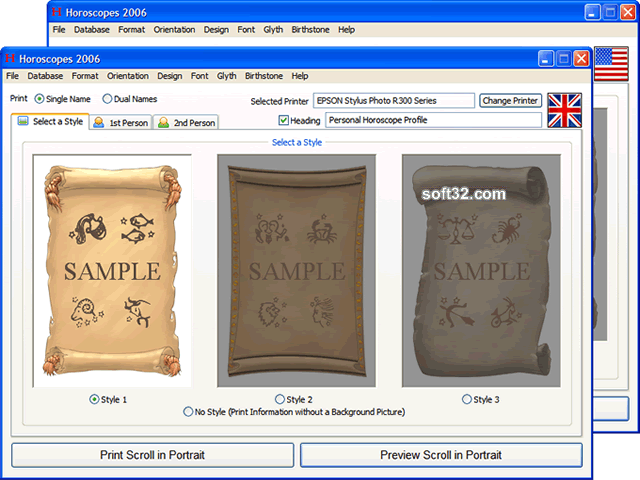The height and width of the screenshot is (480, 640).
Task: Open the Glyth menu in front window
Action: 227,76
